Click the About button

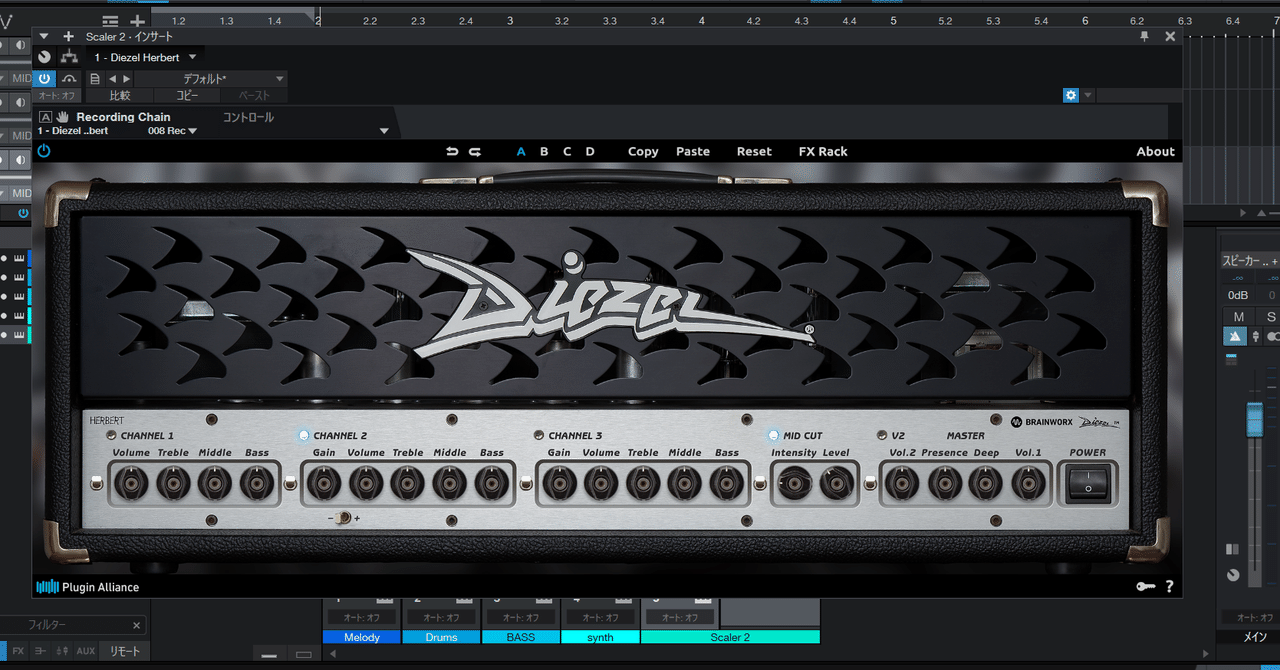pyautogui.click(x=1155, y=152)
